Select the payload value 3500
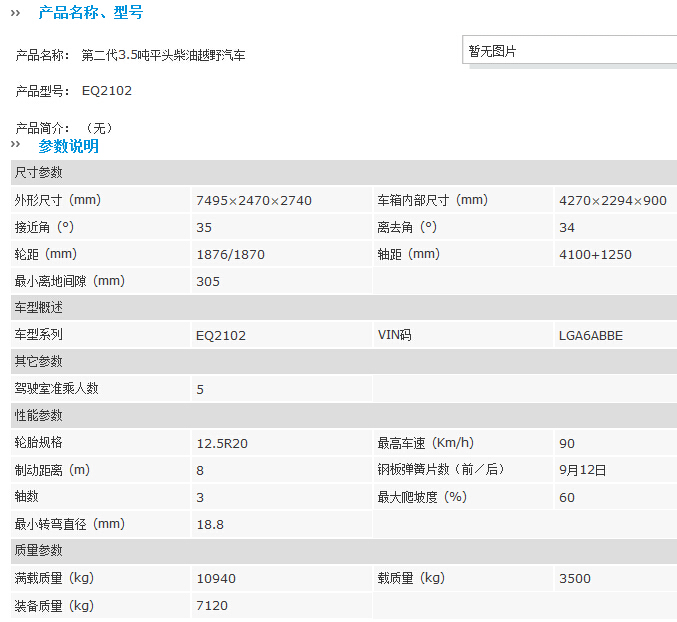Image resolution: width=677 pixels, height=622 pixels. [575, 578]
